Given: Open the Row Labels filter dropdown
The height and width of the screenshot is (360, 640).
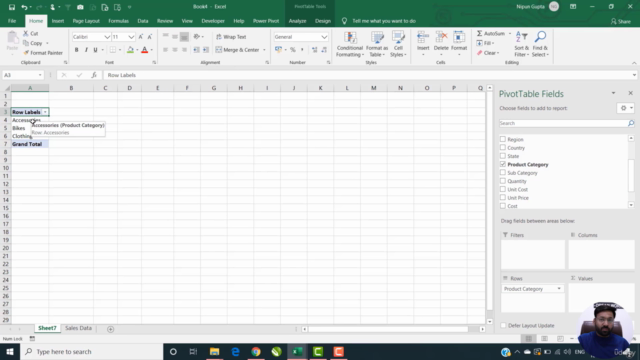Looking at the screenshot, I should pyautogui.click(x=45, y=112).
